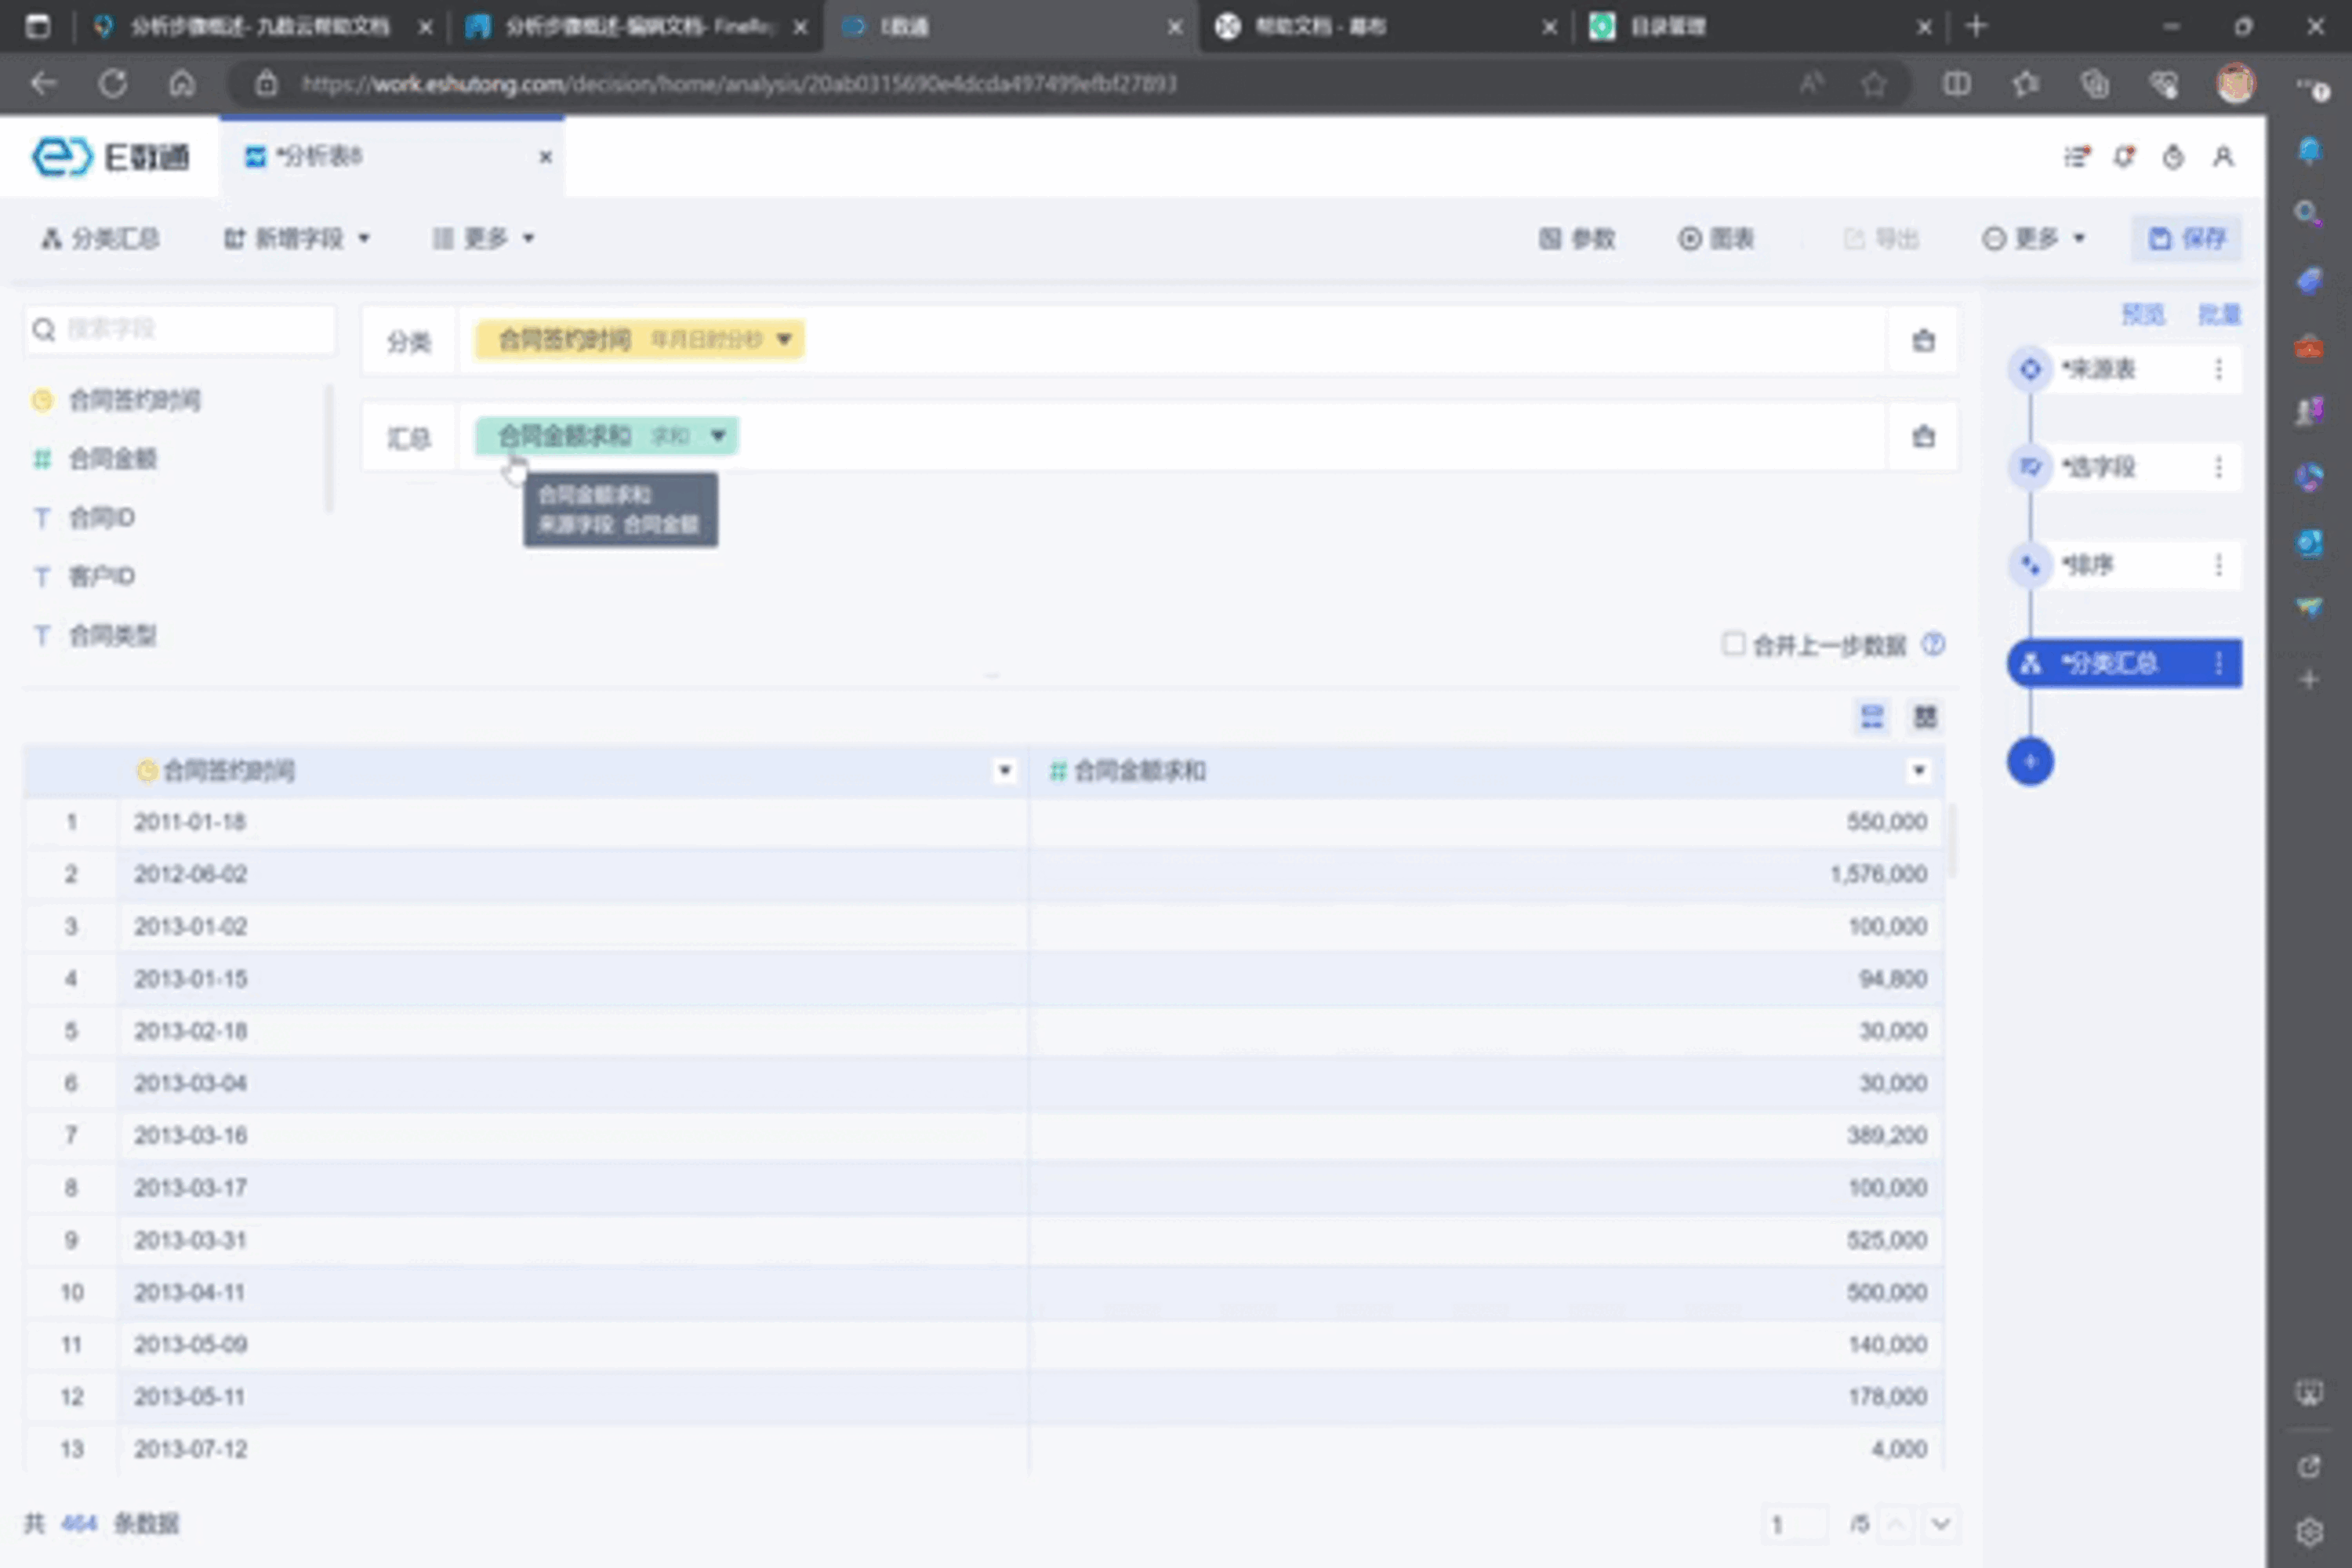Clear the 汇总 row with its trash icon
Image resolution: width=2352 pixels, height=1568 pixels.
(1922, 437)
